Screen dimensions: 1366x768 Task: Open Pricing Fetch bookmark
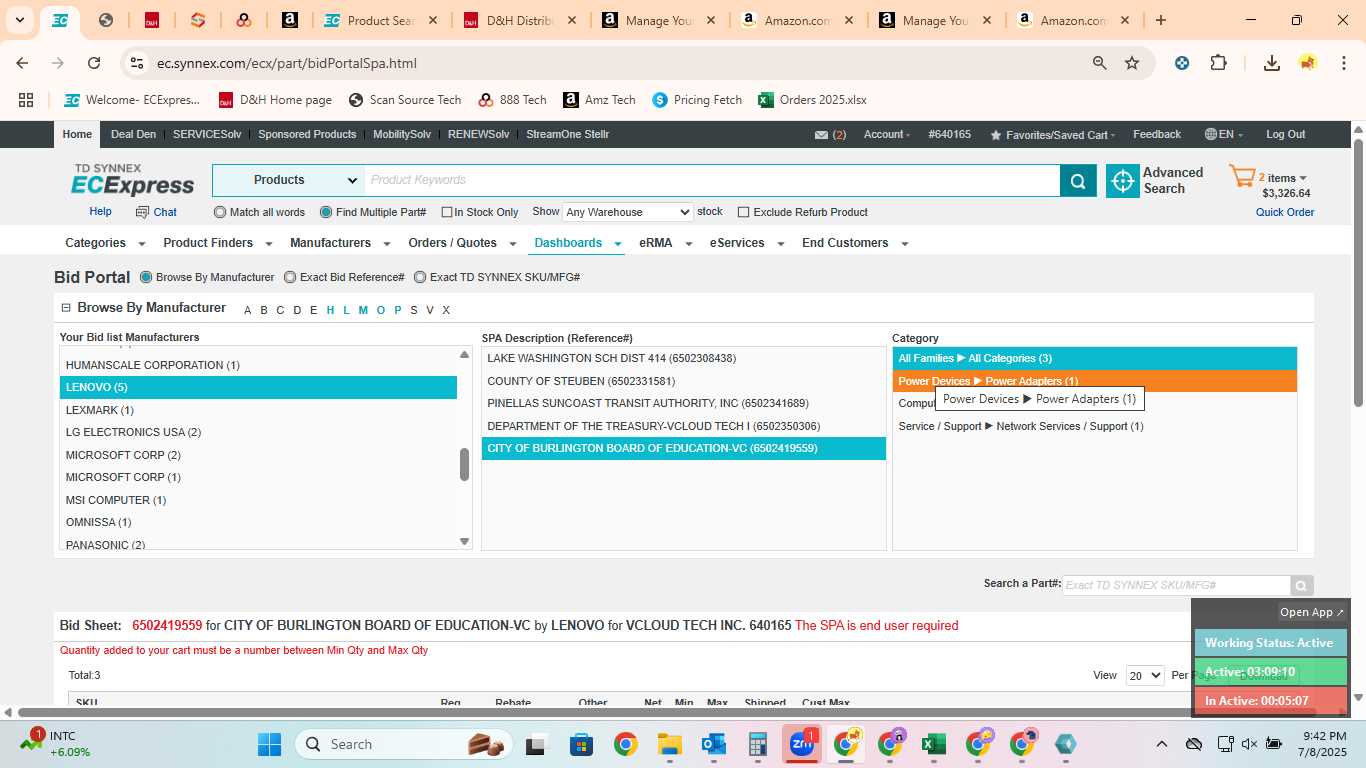coord(697,100)
